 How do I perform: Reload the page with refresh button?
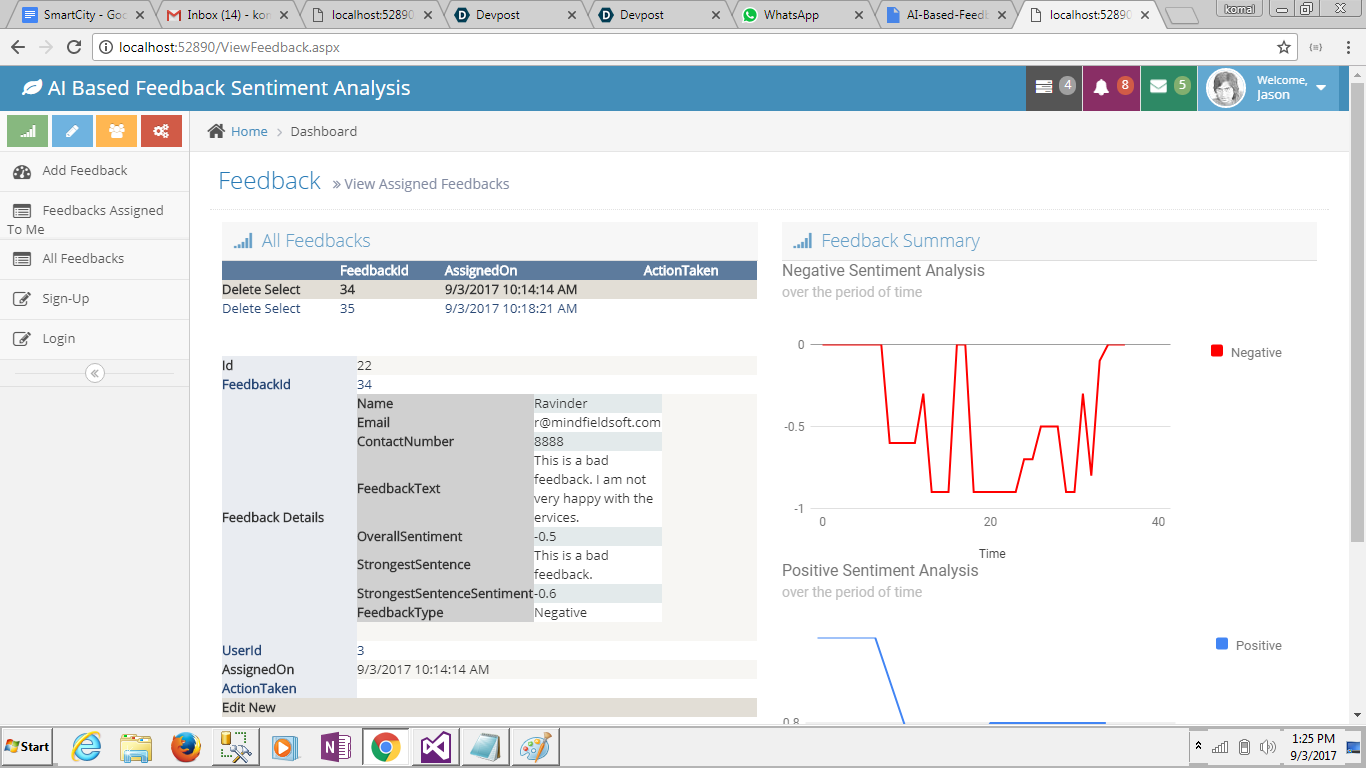coord(73,47)
